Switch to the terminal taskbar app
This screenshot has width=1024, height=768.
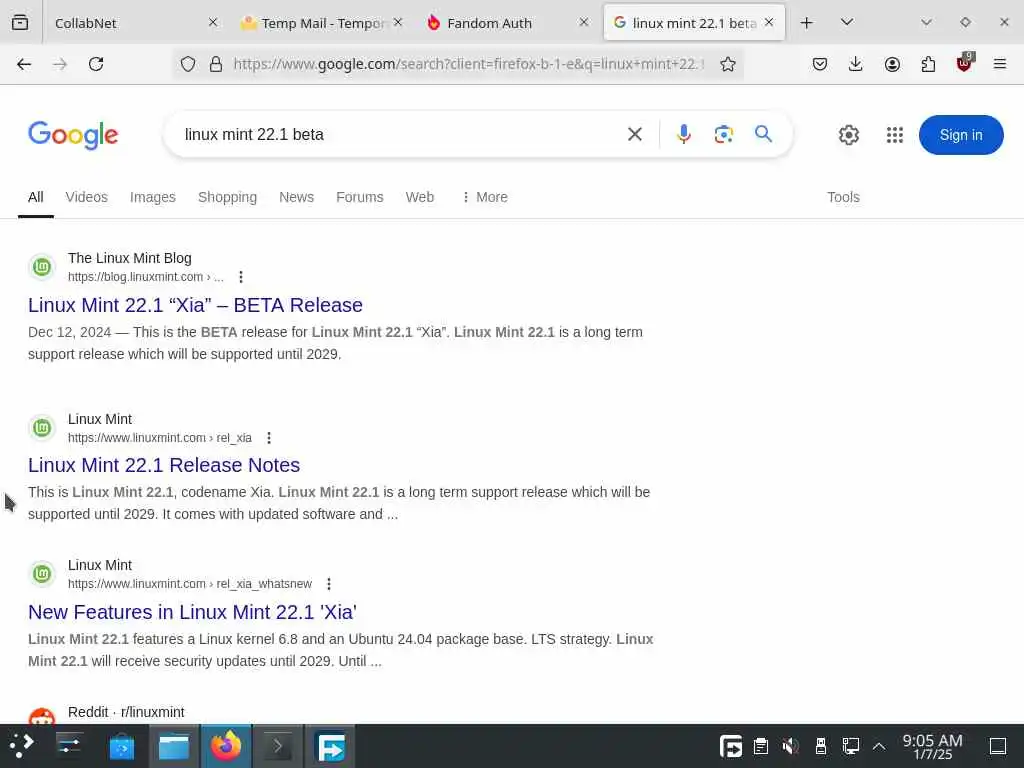278,746
